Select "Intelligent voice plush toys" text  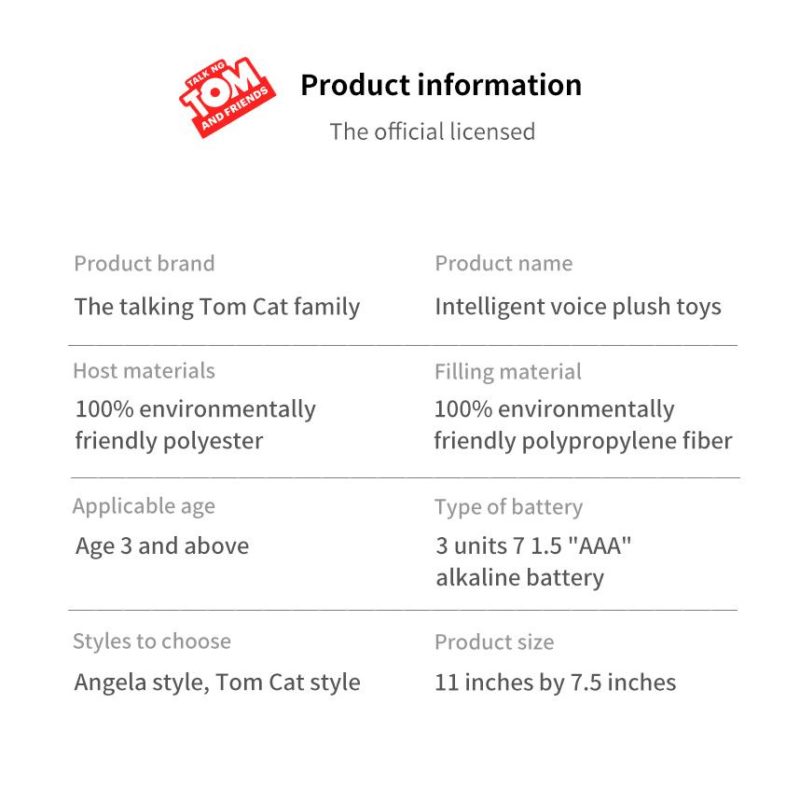577,306
